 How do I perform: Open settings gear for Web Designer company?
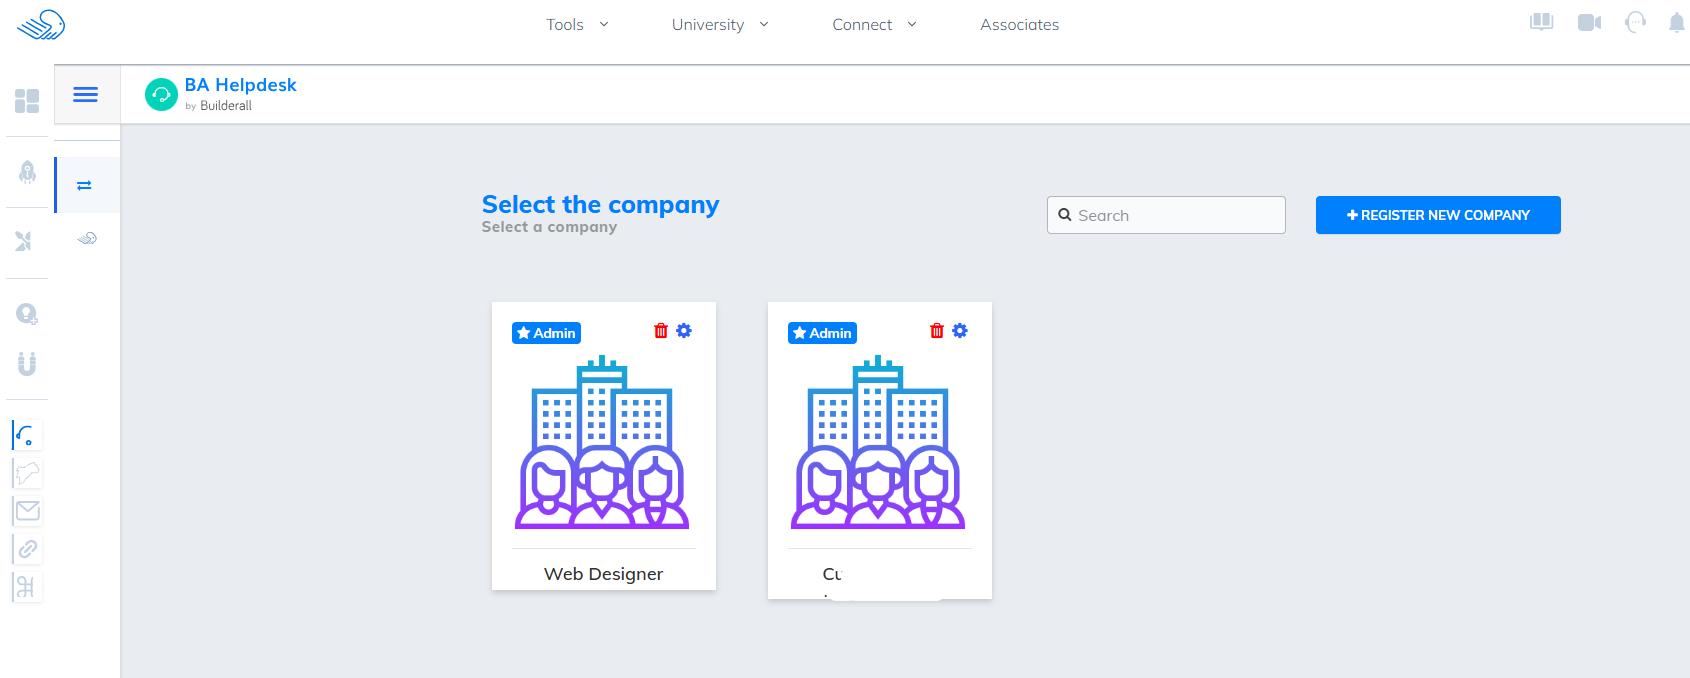[684, 331]
